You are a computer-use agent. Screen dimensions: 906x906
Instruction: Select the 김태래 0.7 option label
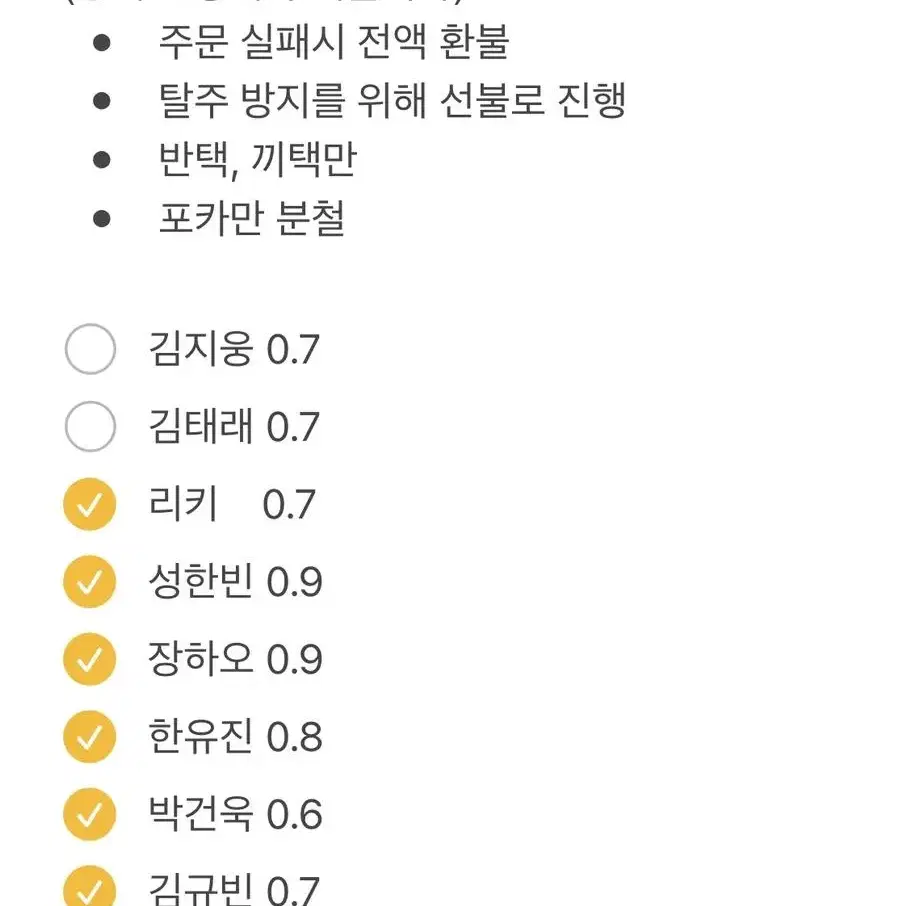[x=234, y=426]
